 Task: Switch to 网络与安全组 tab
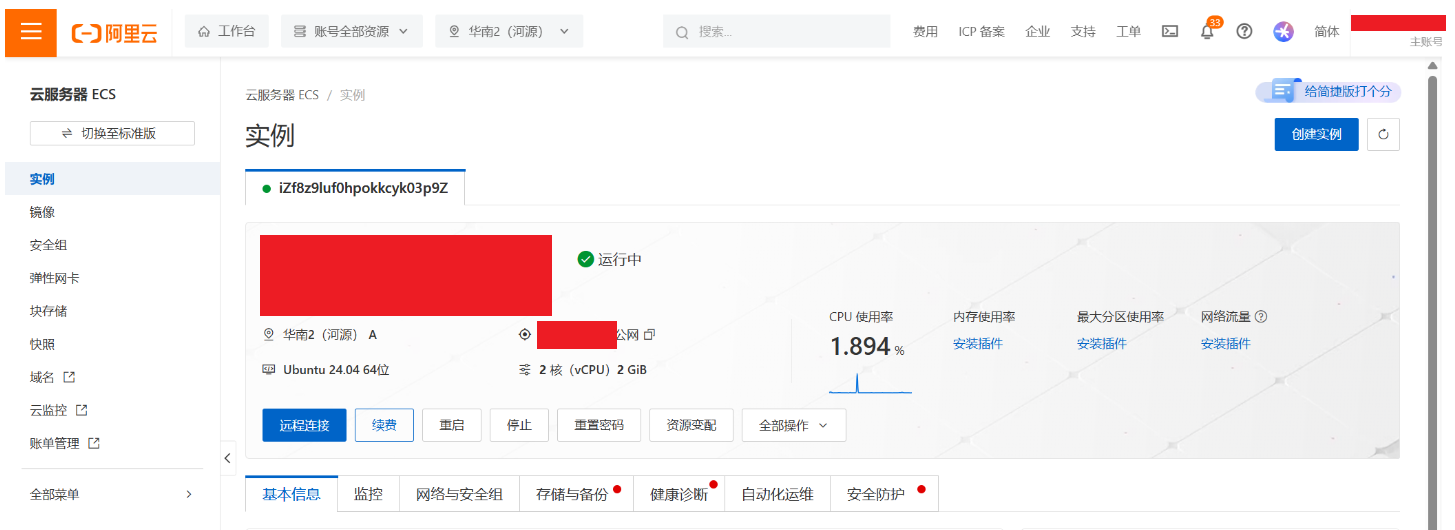[x=459, y=494]
